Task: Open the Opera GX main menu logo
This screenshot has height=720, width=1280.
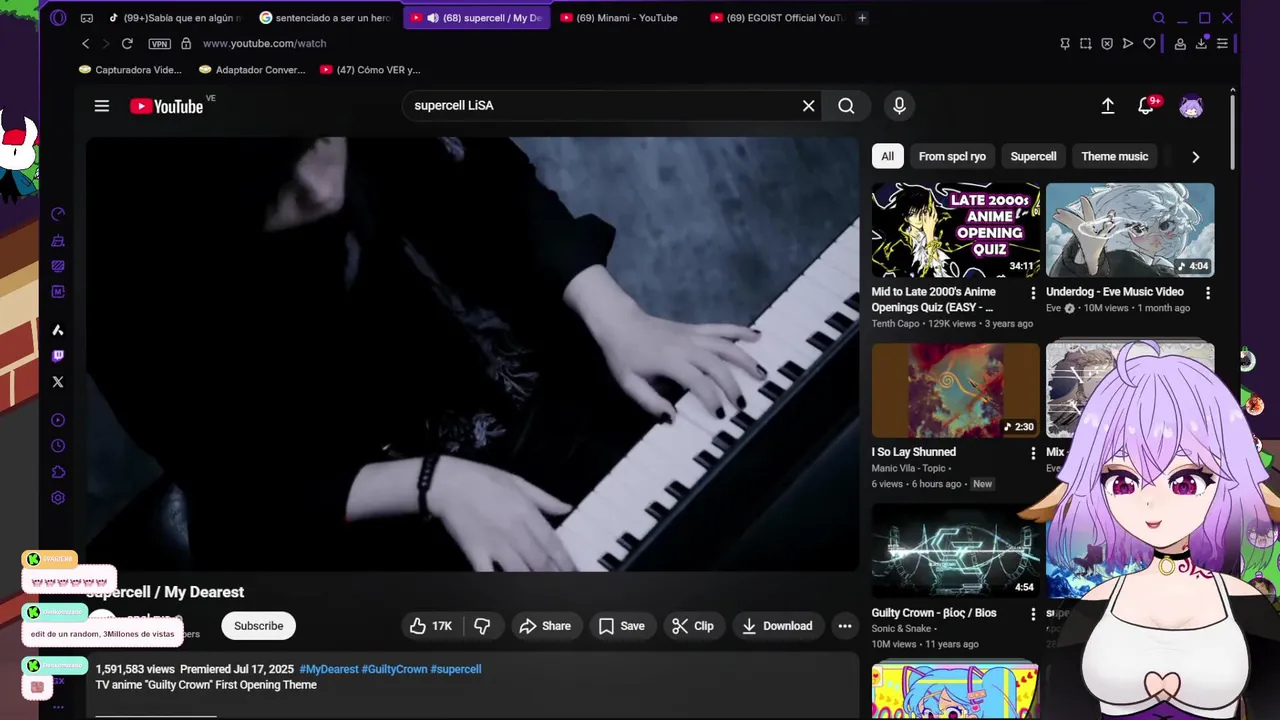Action: click(58, 17)
